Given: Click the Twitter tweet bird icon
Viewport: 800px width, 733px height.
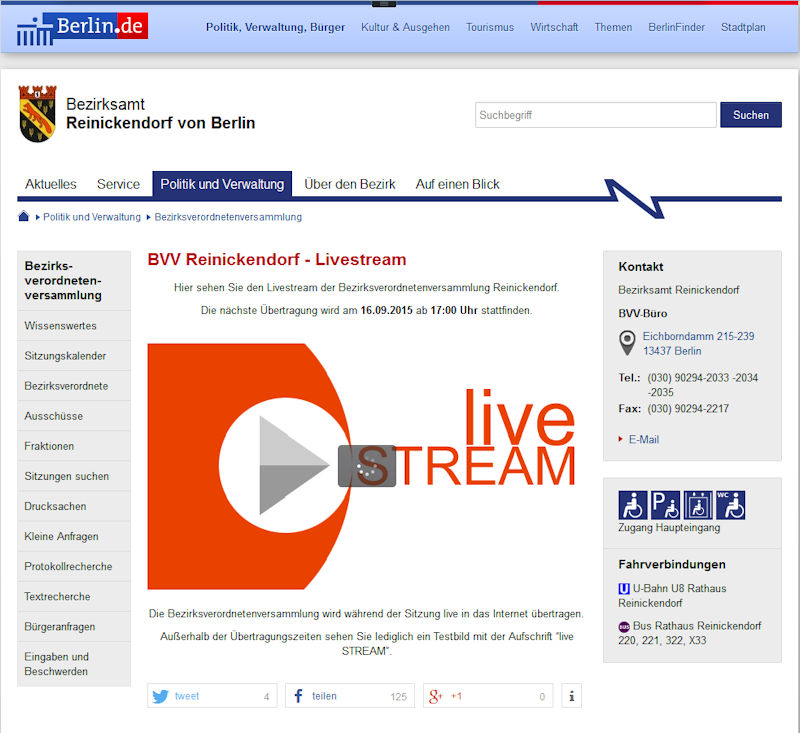Looking at the screenshot, I should 161,696.
